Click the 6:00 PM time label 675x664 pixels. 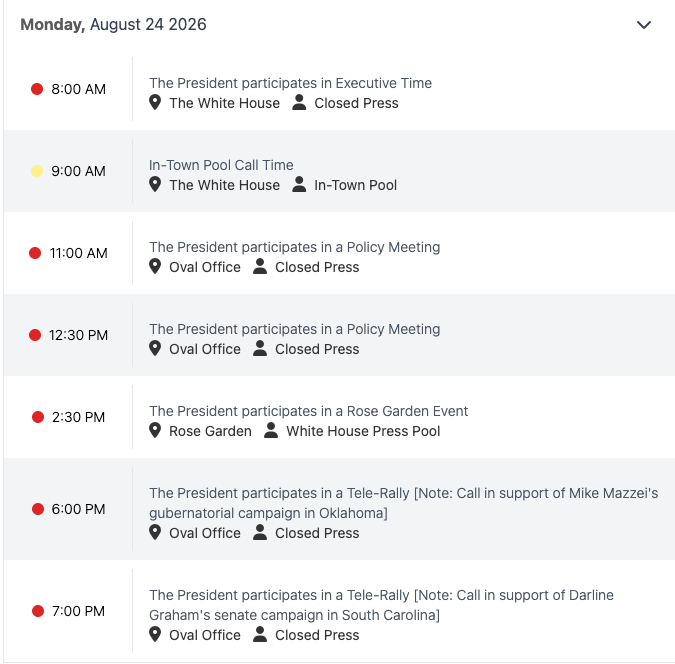78,509
